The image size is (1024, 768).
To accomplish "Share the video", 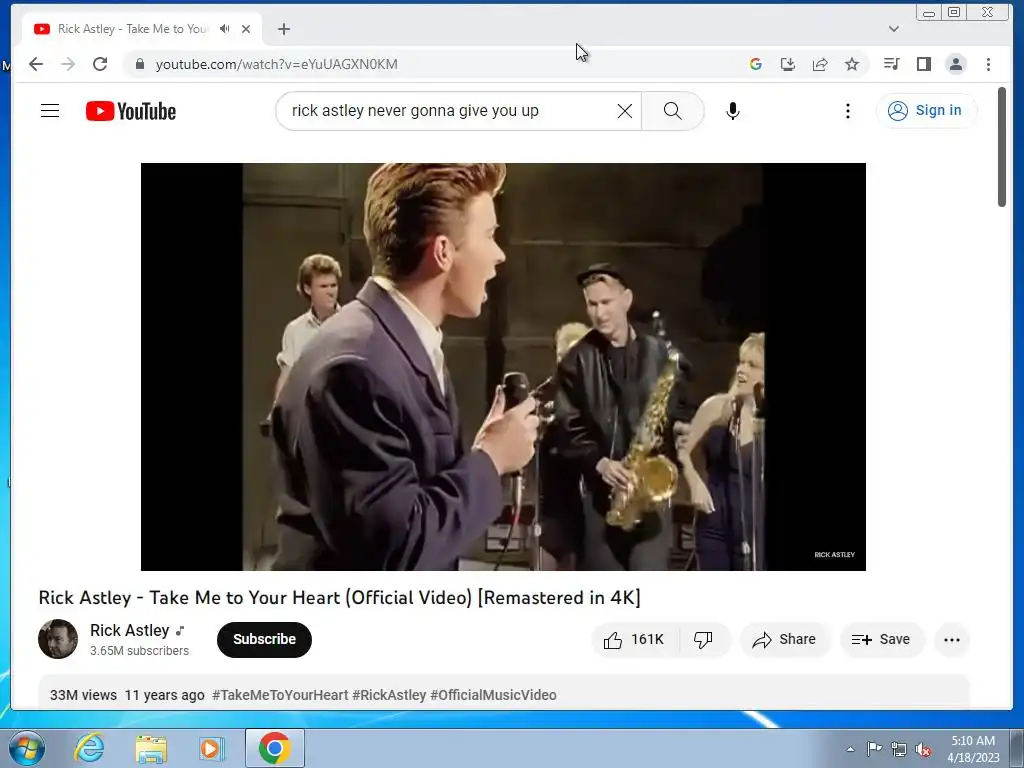I will coord(784,639).
